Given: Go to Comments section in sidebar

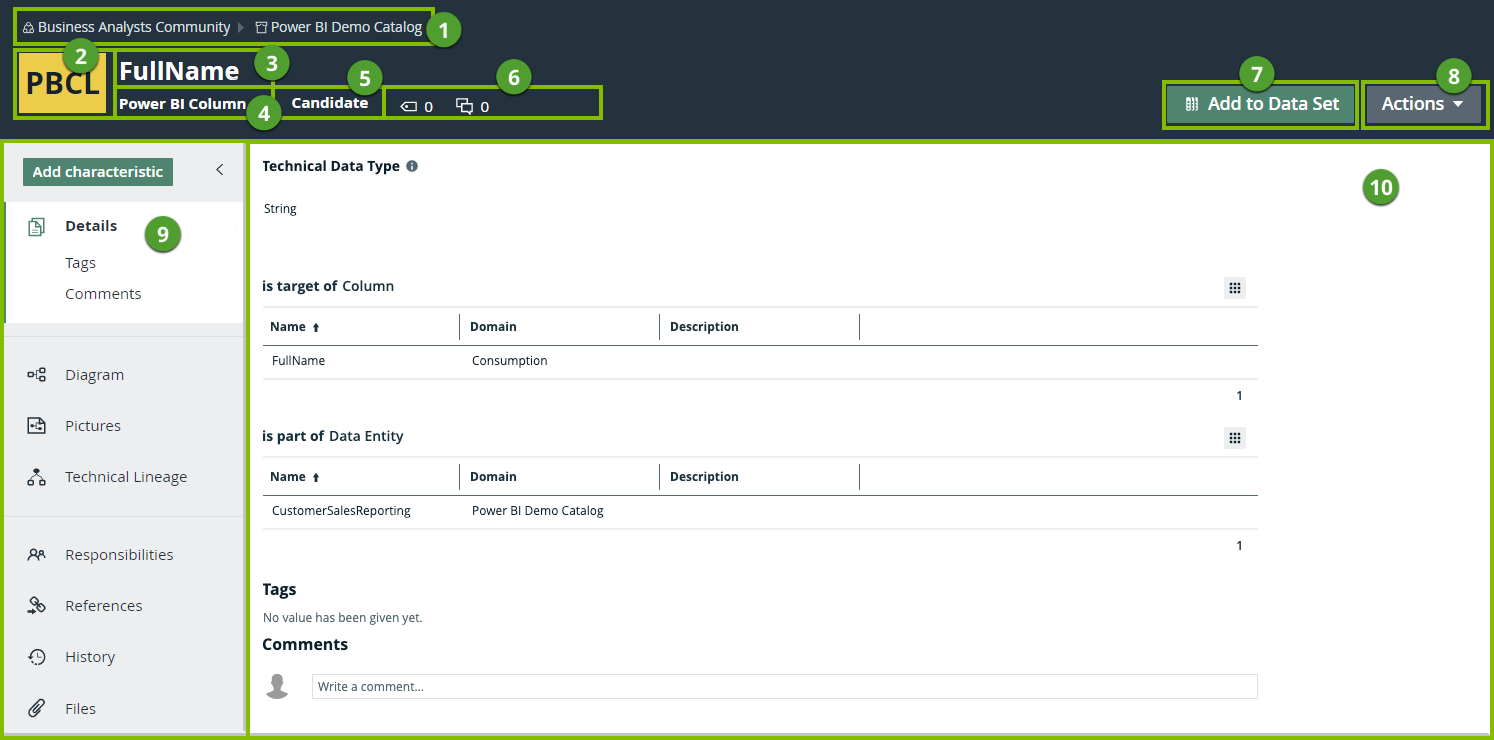Looking at the screenshot, I should click(x=103, y=294).
